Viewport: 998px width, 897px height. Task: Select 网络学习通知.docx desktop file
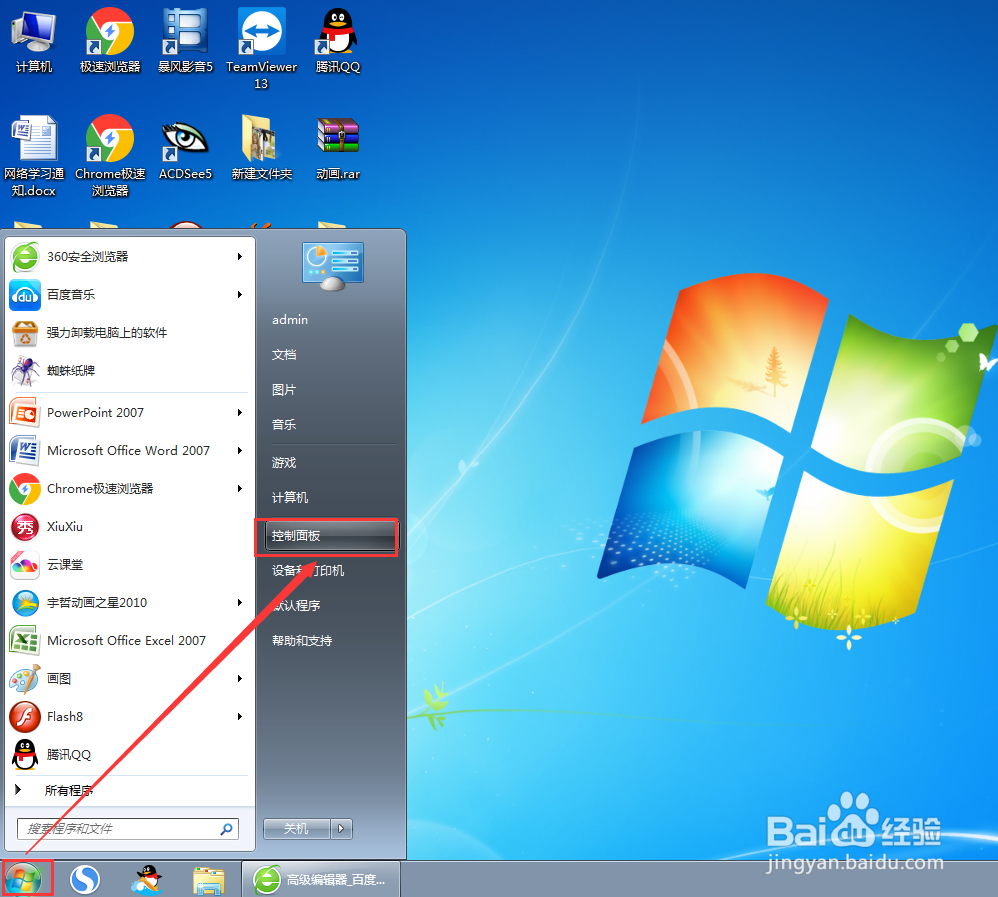pos(34,157)
